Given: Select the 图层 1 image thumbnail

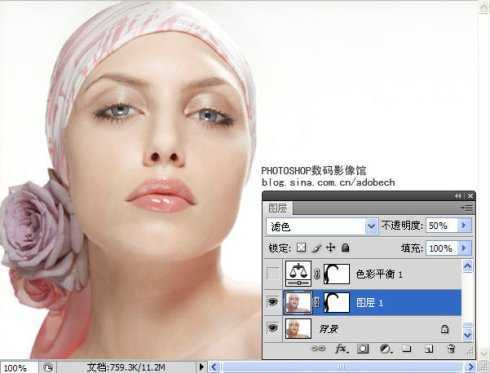Looking at the screenshot, I should [297, 302].
